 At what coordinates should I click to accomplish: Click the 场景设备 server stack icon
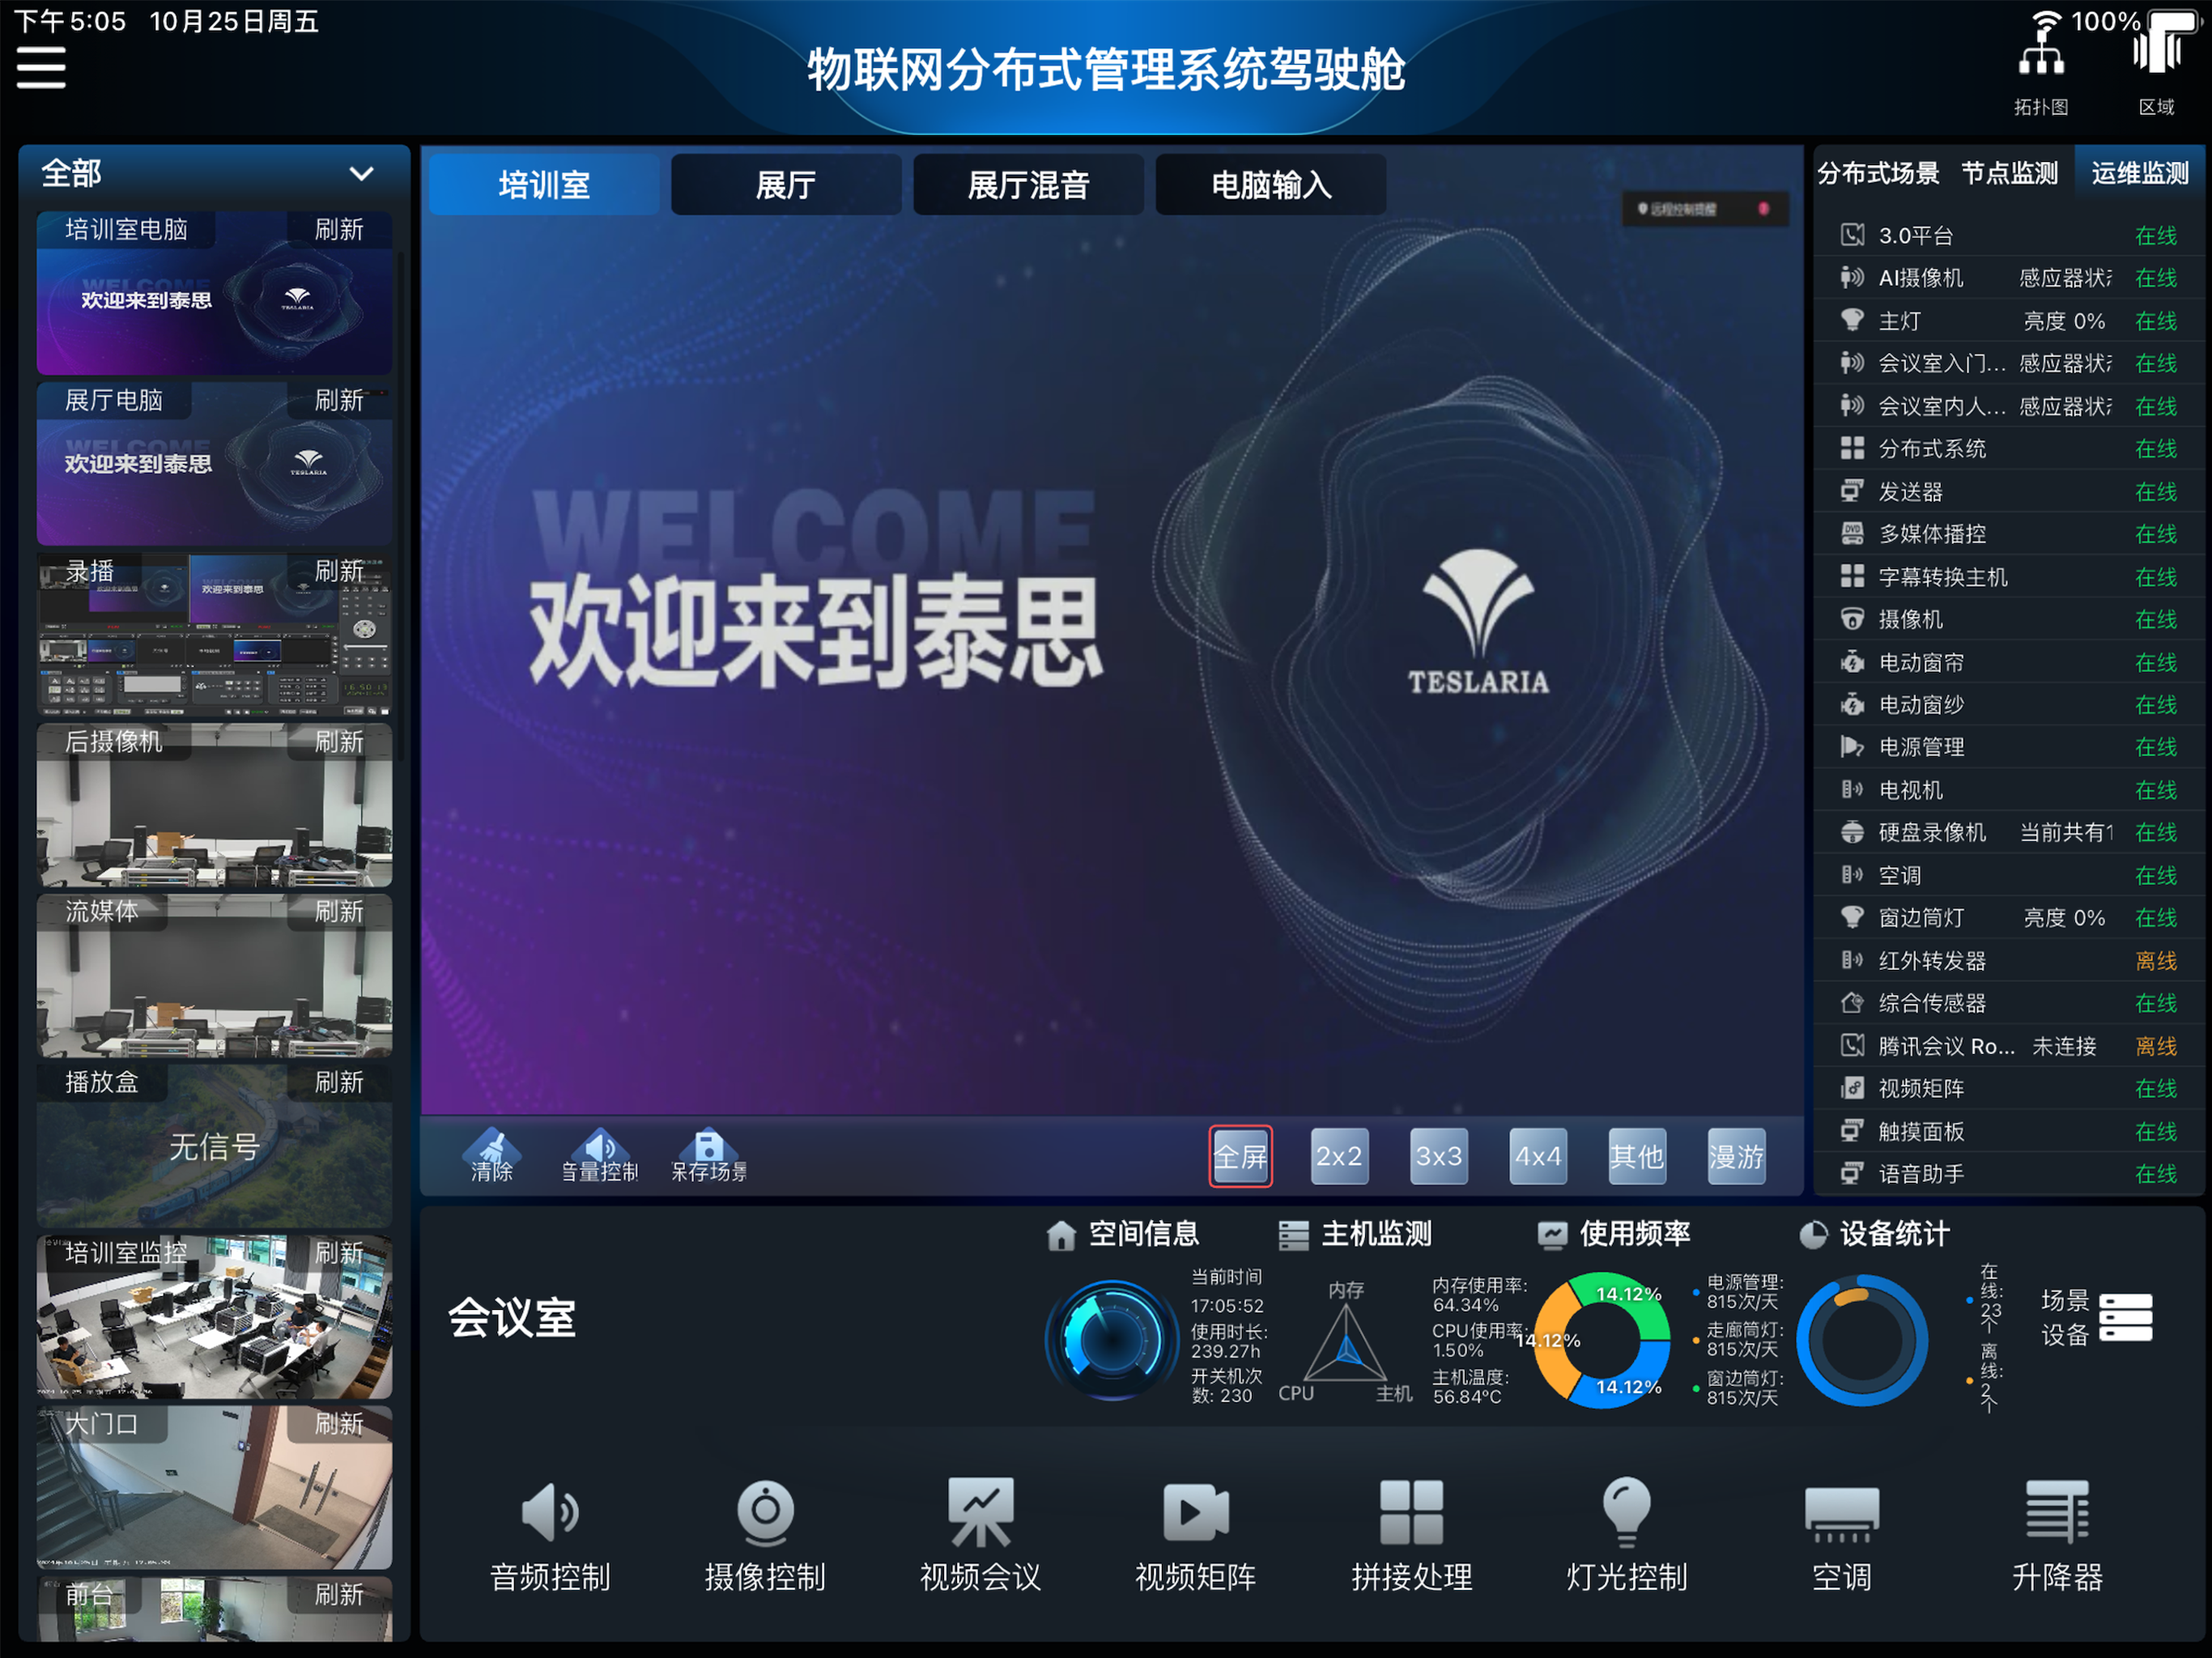(2125, 1317)
